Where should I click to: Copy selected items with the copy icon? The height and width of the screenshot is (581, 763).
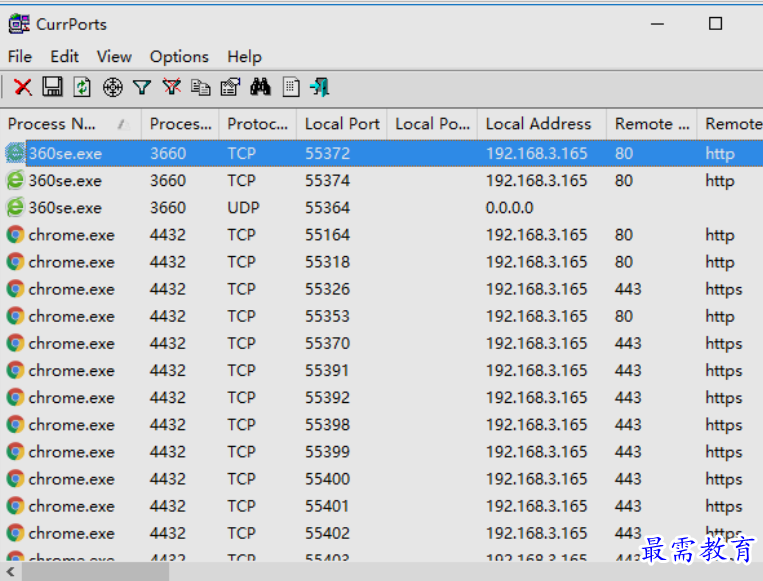pyautogui.click(x=200, y=88)
